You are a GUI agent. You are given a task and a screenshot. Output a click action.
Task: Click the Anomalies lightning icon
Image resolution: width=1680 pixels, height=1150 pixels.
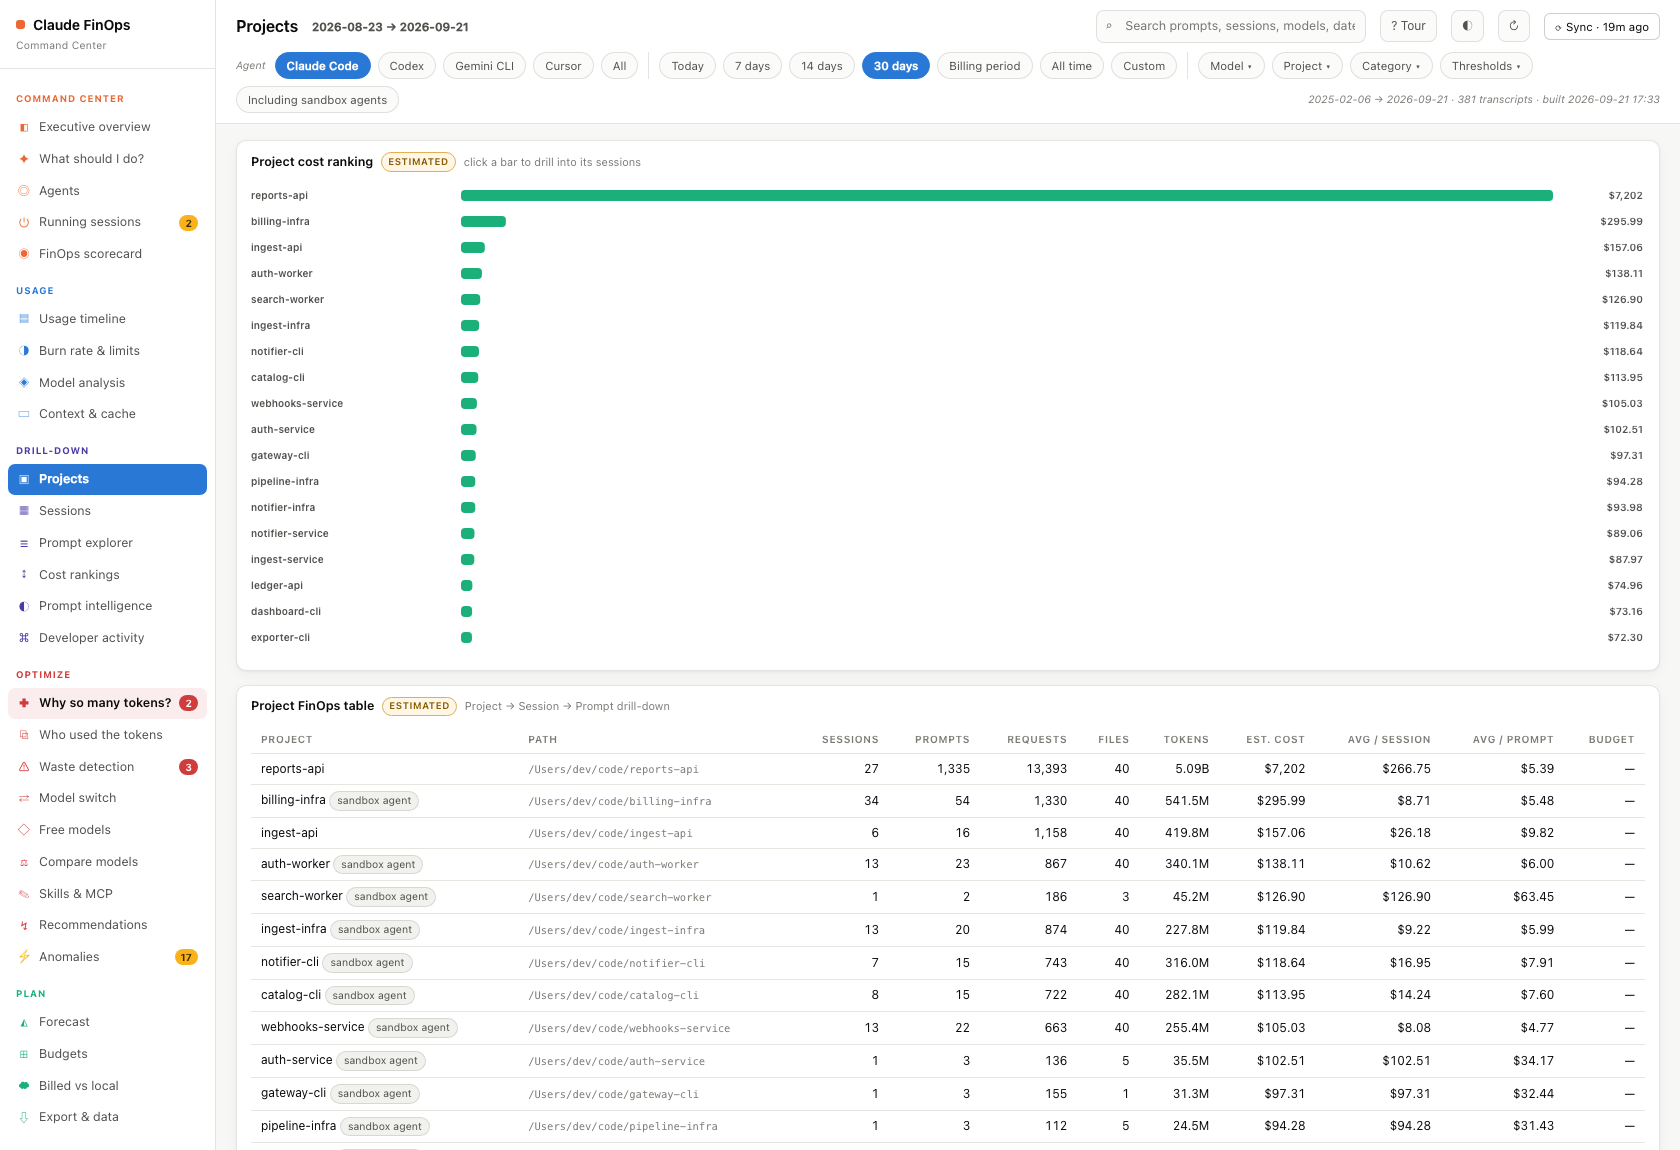coord(24,957)
